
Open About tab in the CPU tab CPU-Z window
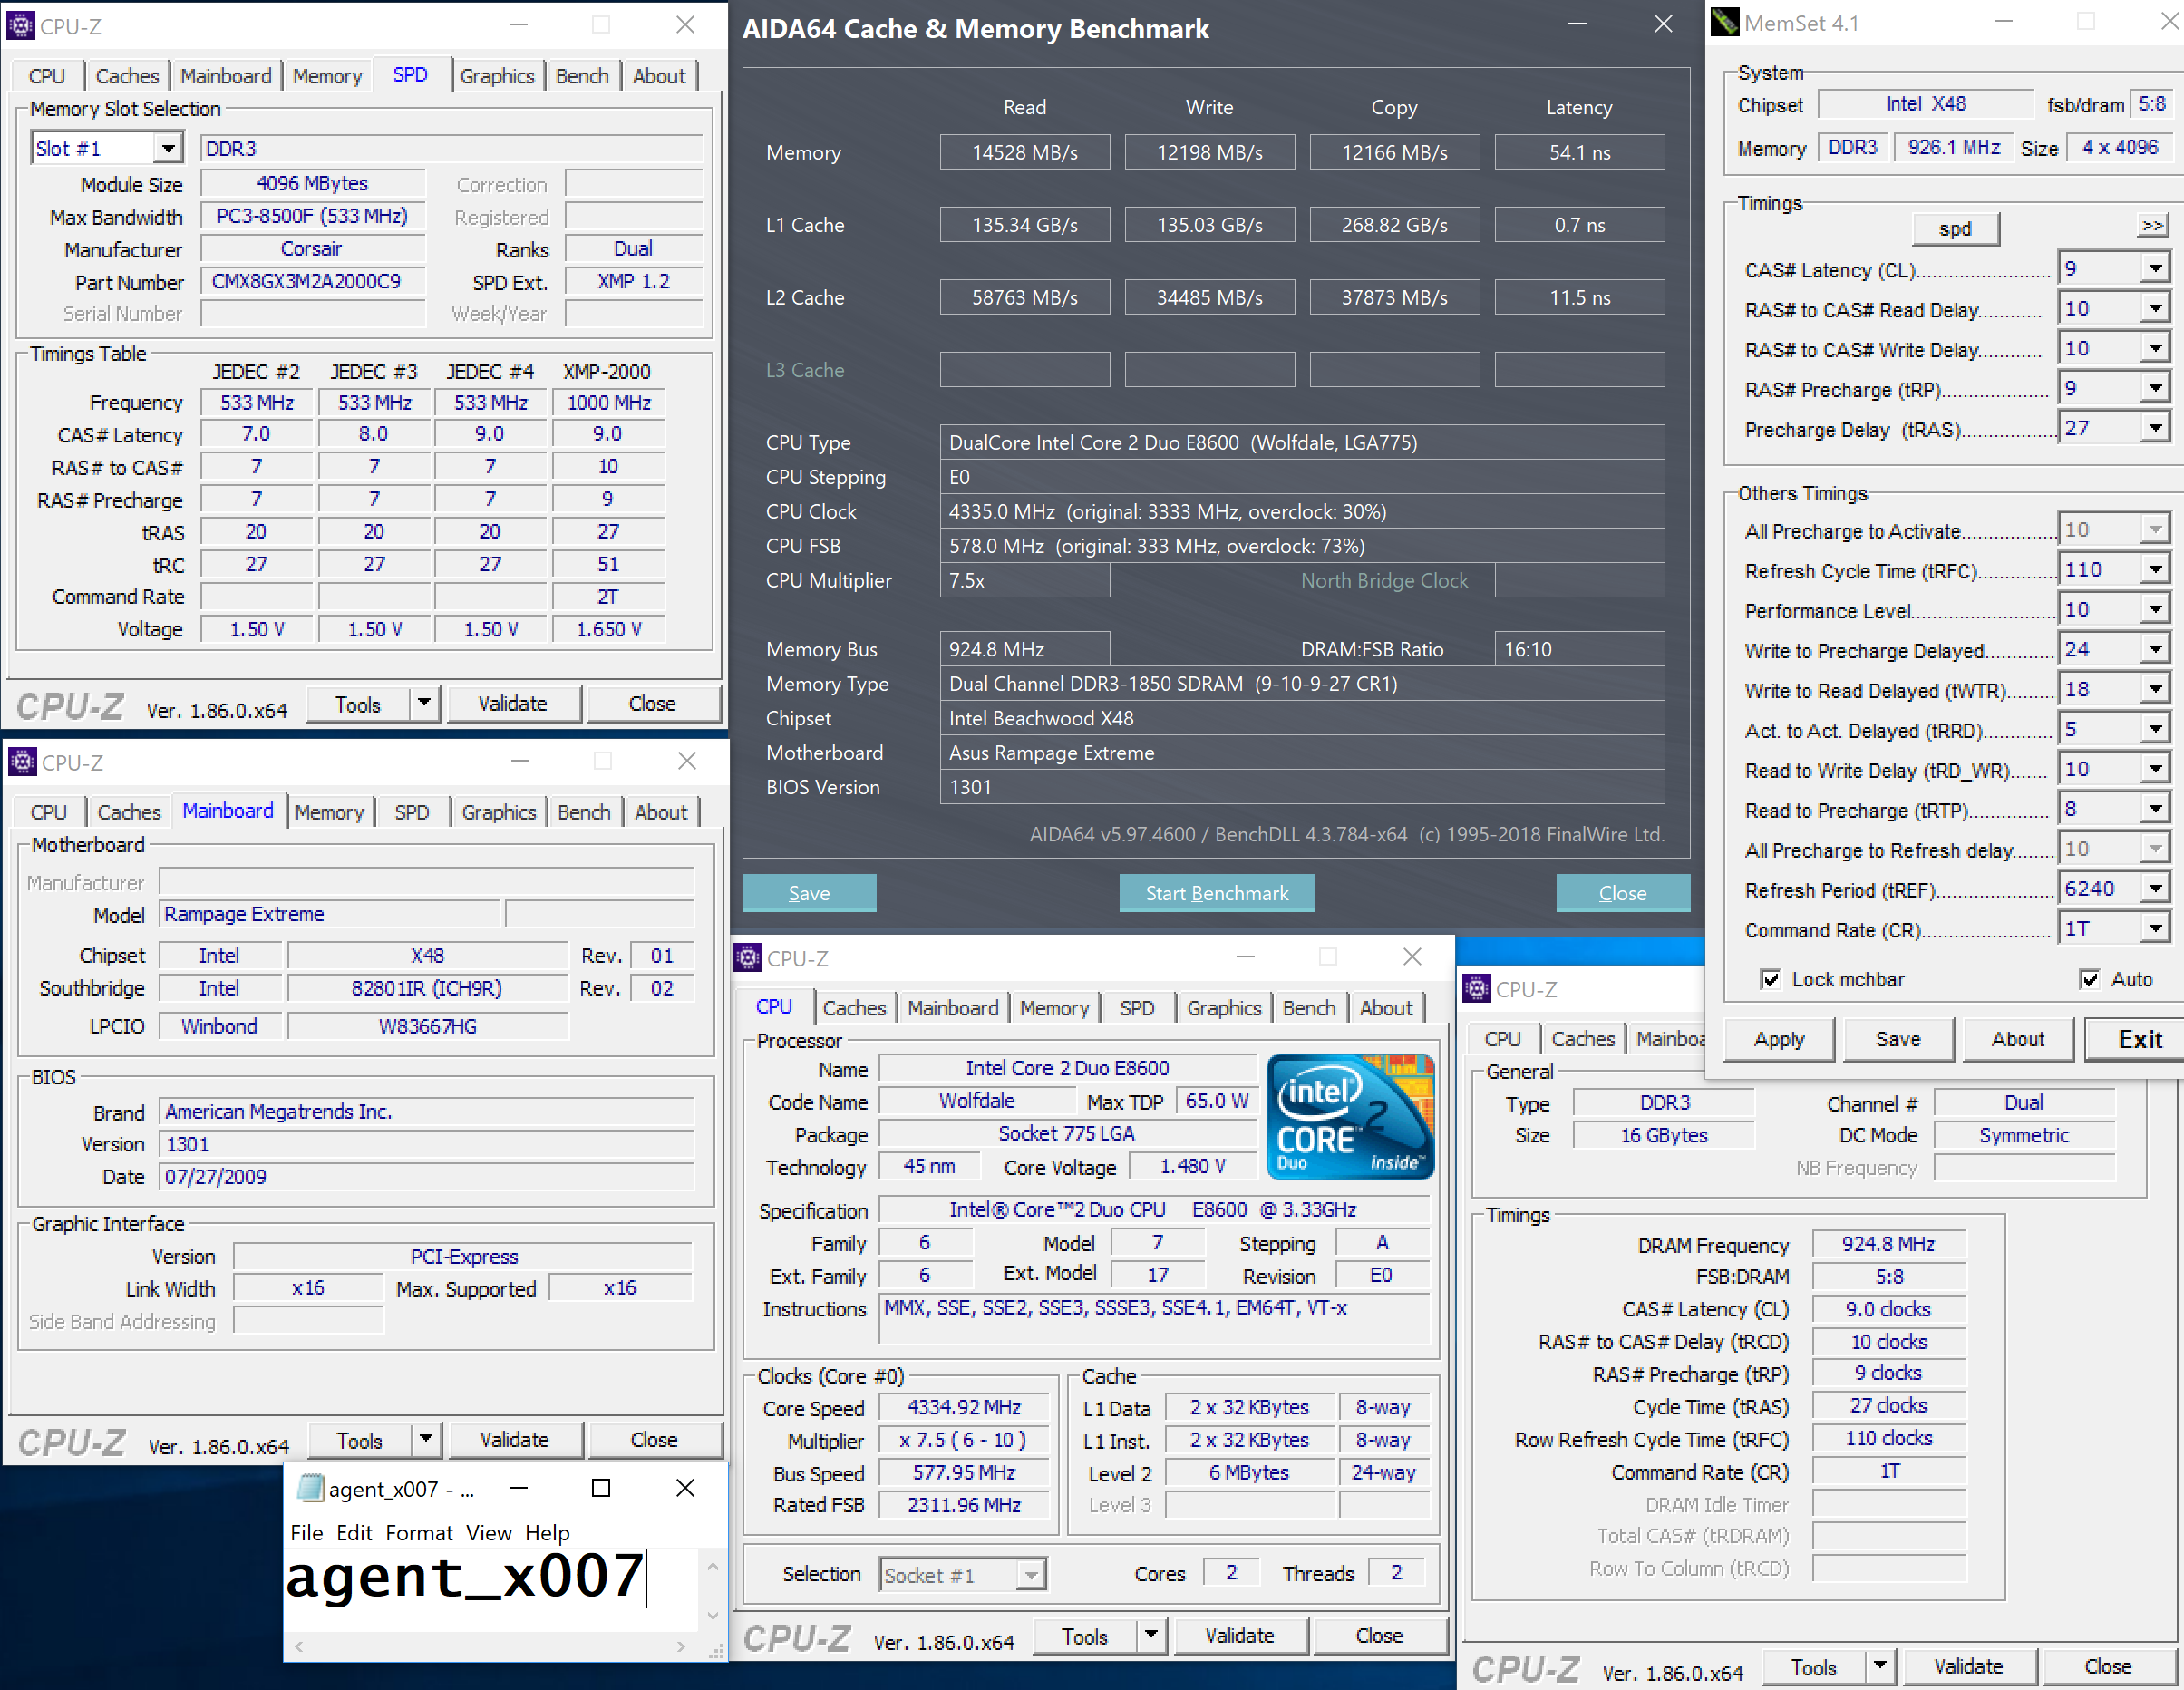click(1386, 1008)
